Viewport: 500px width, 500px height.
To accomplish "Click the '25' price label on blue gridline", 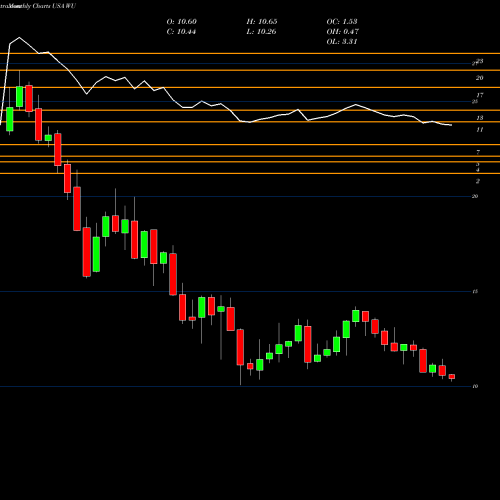I will point(475,102).
